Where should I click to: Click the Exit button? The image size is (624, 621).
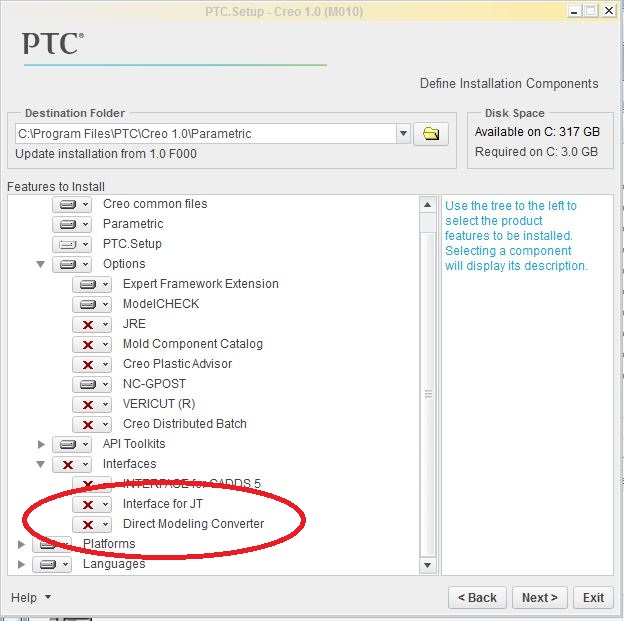coord(593,598)
